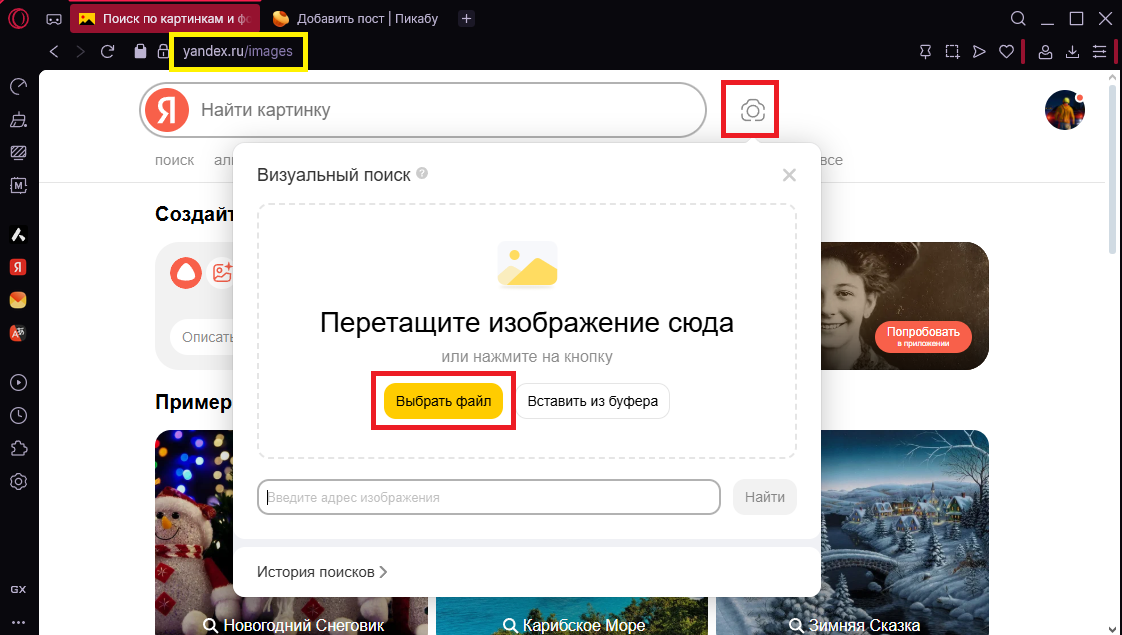View history via the sidebar clock icon
This screenshot has width=1122, height=635.
(x=18, y=415)
